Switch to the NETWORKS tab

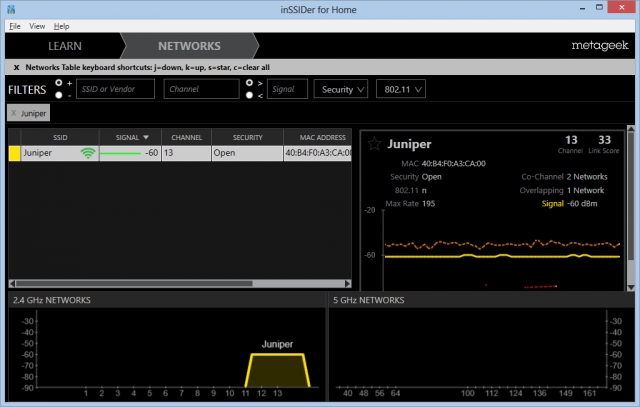tap(189, 46)
